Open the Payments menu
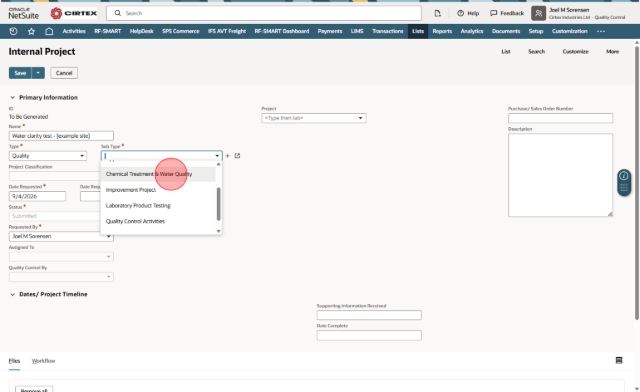 click(330, 31)
